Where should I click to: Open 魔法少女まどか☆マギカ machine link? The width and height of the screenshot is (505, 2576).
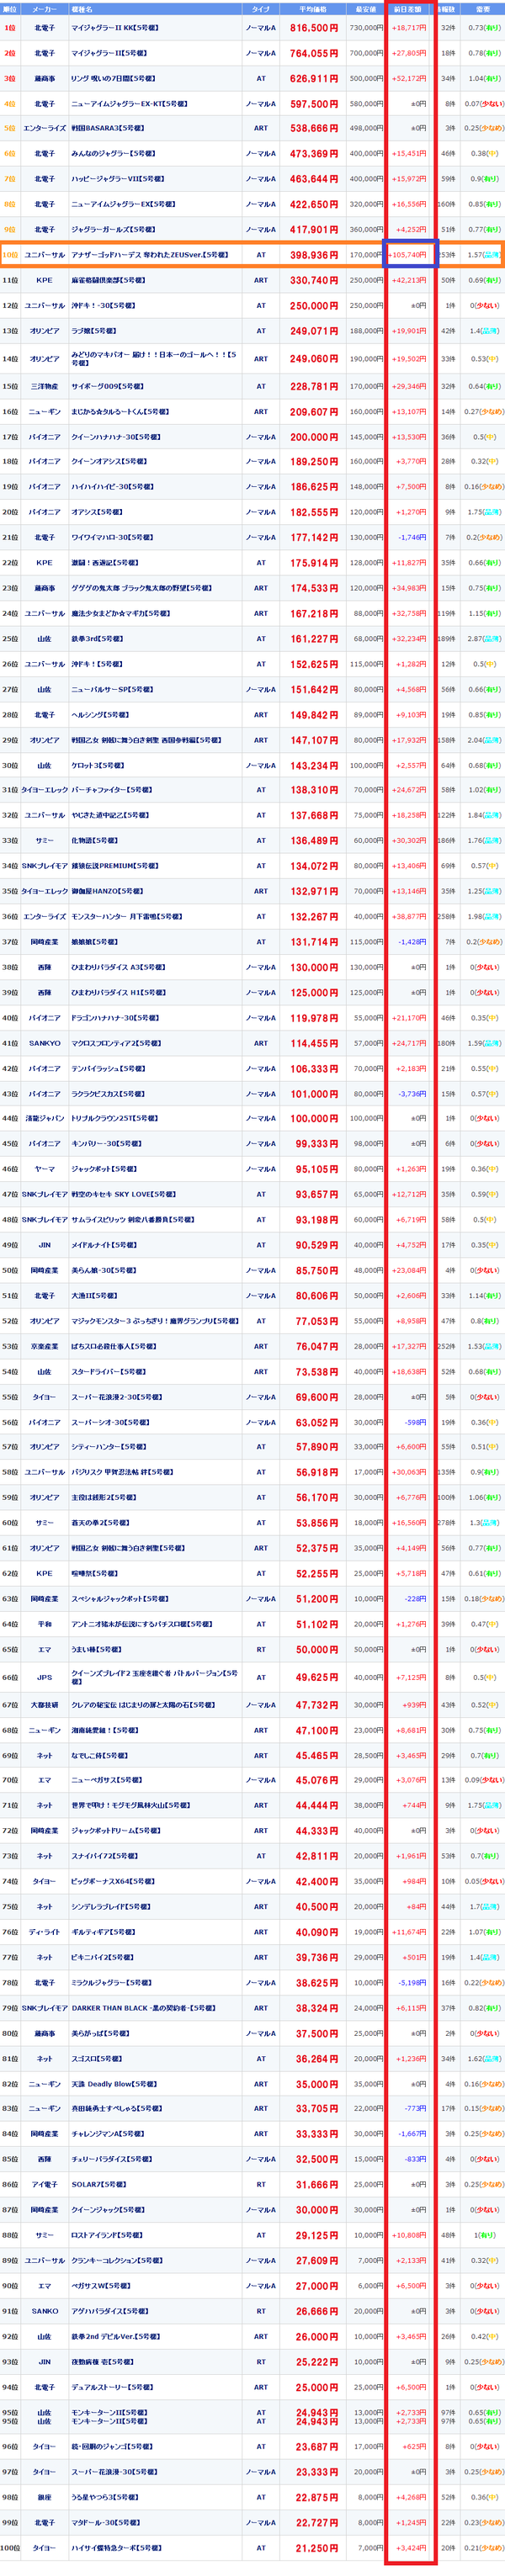pyautogui.click(x=120, y=613)
